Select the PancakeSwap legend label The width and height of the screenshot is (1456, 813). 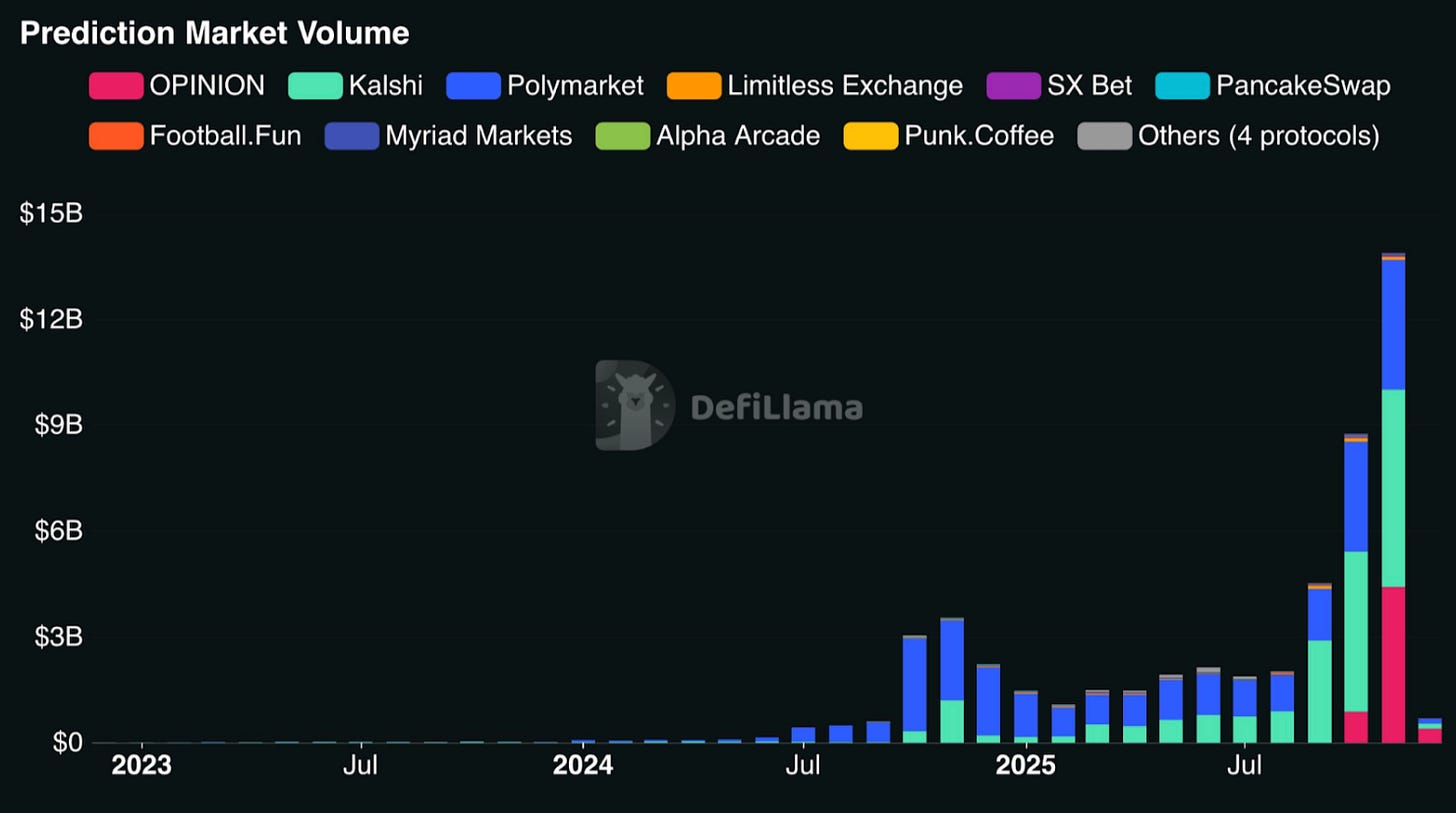point(1302,86)
